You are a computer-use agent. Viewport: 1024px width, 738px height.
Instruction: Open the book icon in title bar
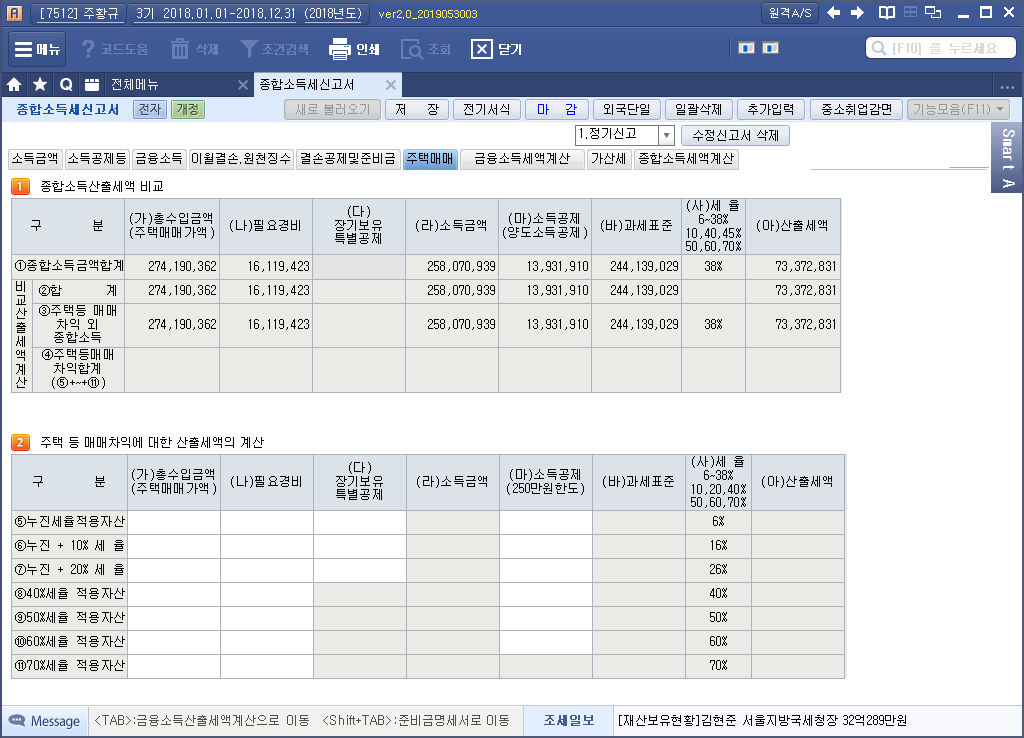[x=886, y=13]
